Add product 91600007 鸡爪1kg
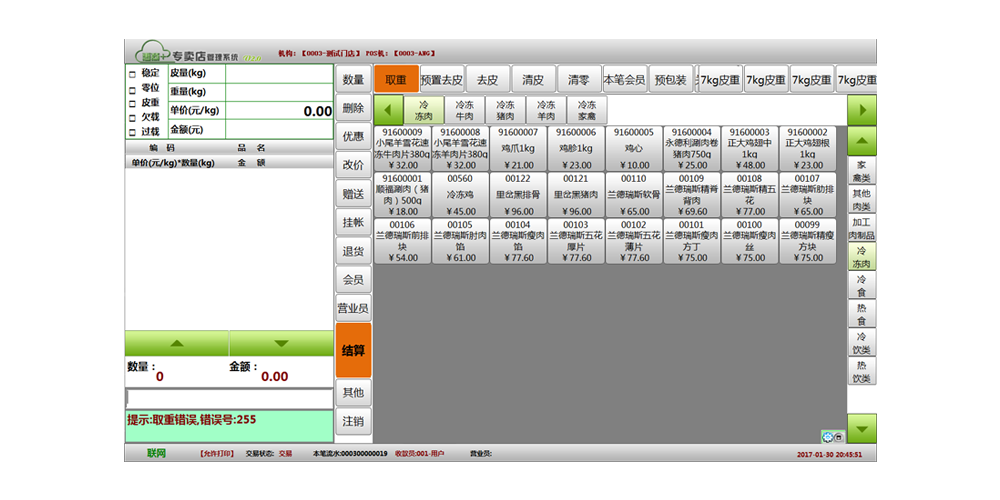 [x=518, y=149]
